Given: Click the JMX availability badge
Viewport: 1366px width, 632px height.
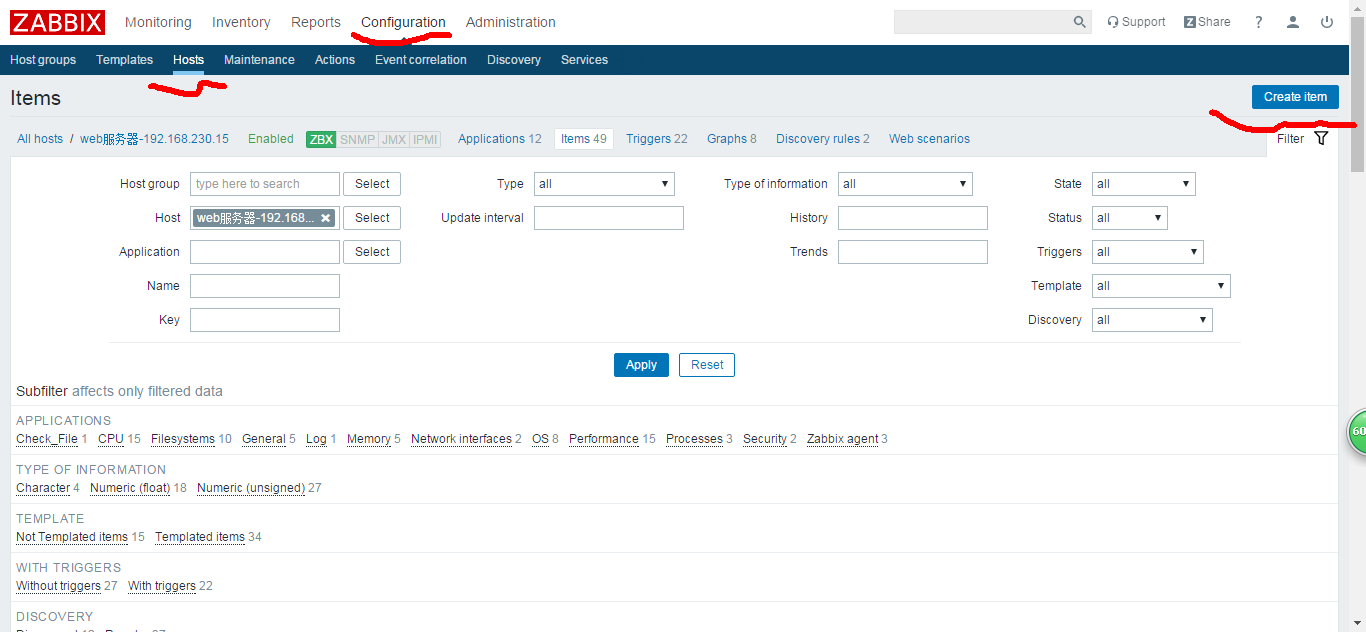Looking at the screenshot, I should tap(394, 139).
